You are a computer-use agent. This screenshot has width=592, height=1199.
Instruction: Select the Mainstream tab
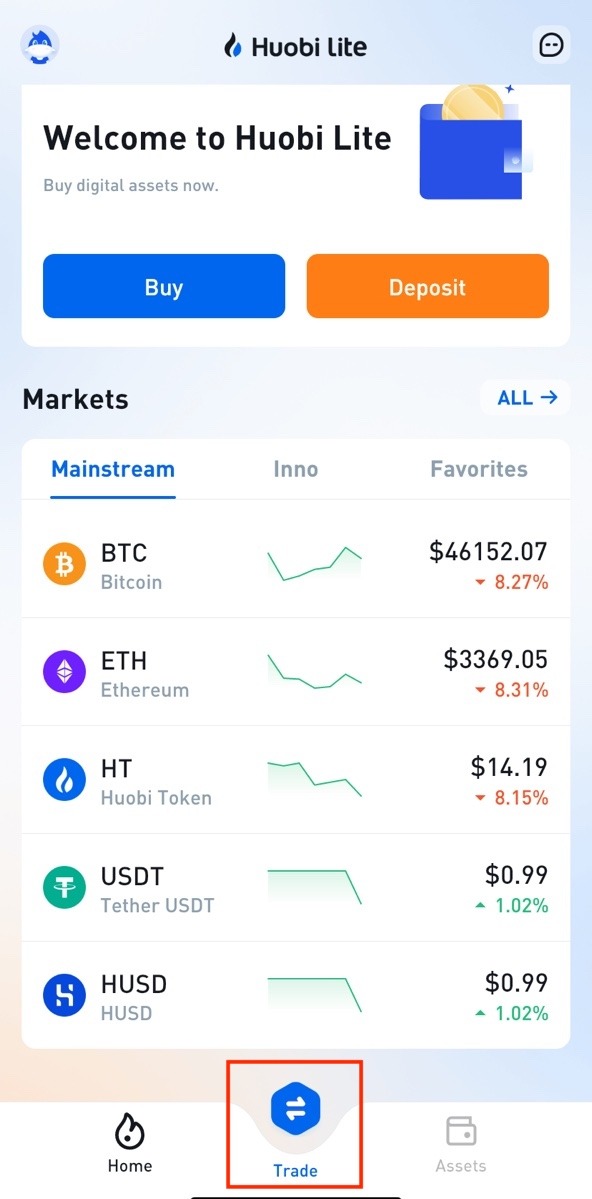click(x=113, y=469)
